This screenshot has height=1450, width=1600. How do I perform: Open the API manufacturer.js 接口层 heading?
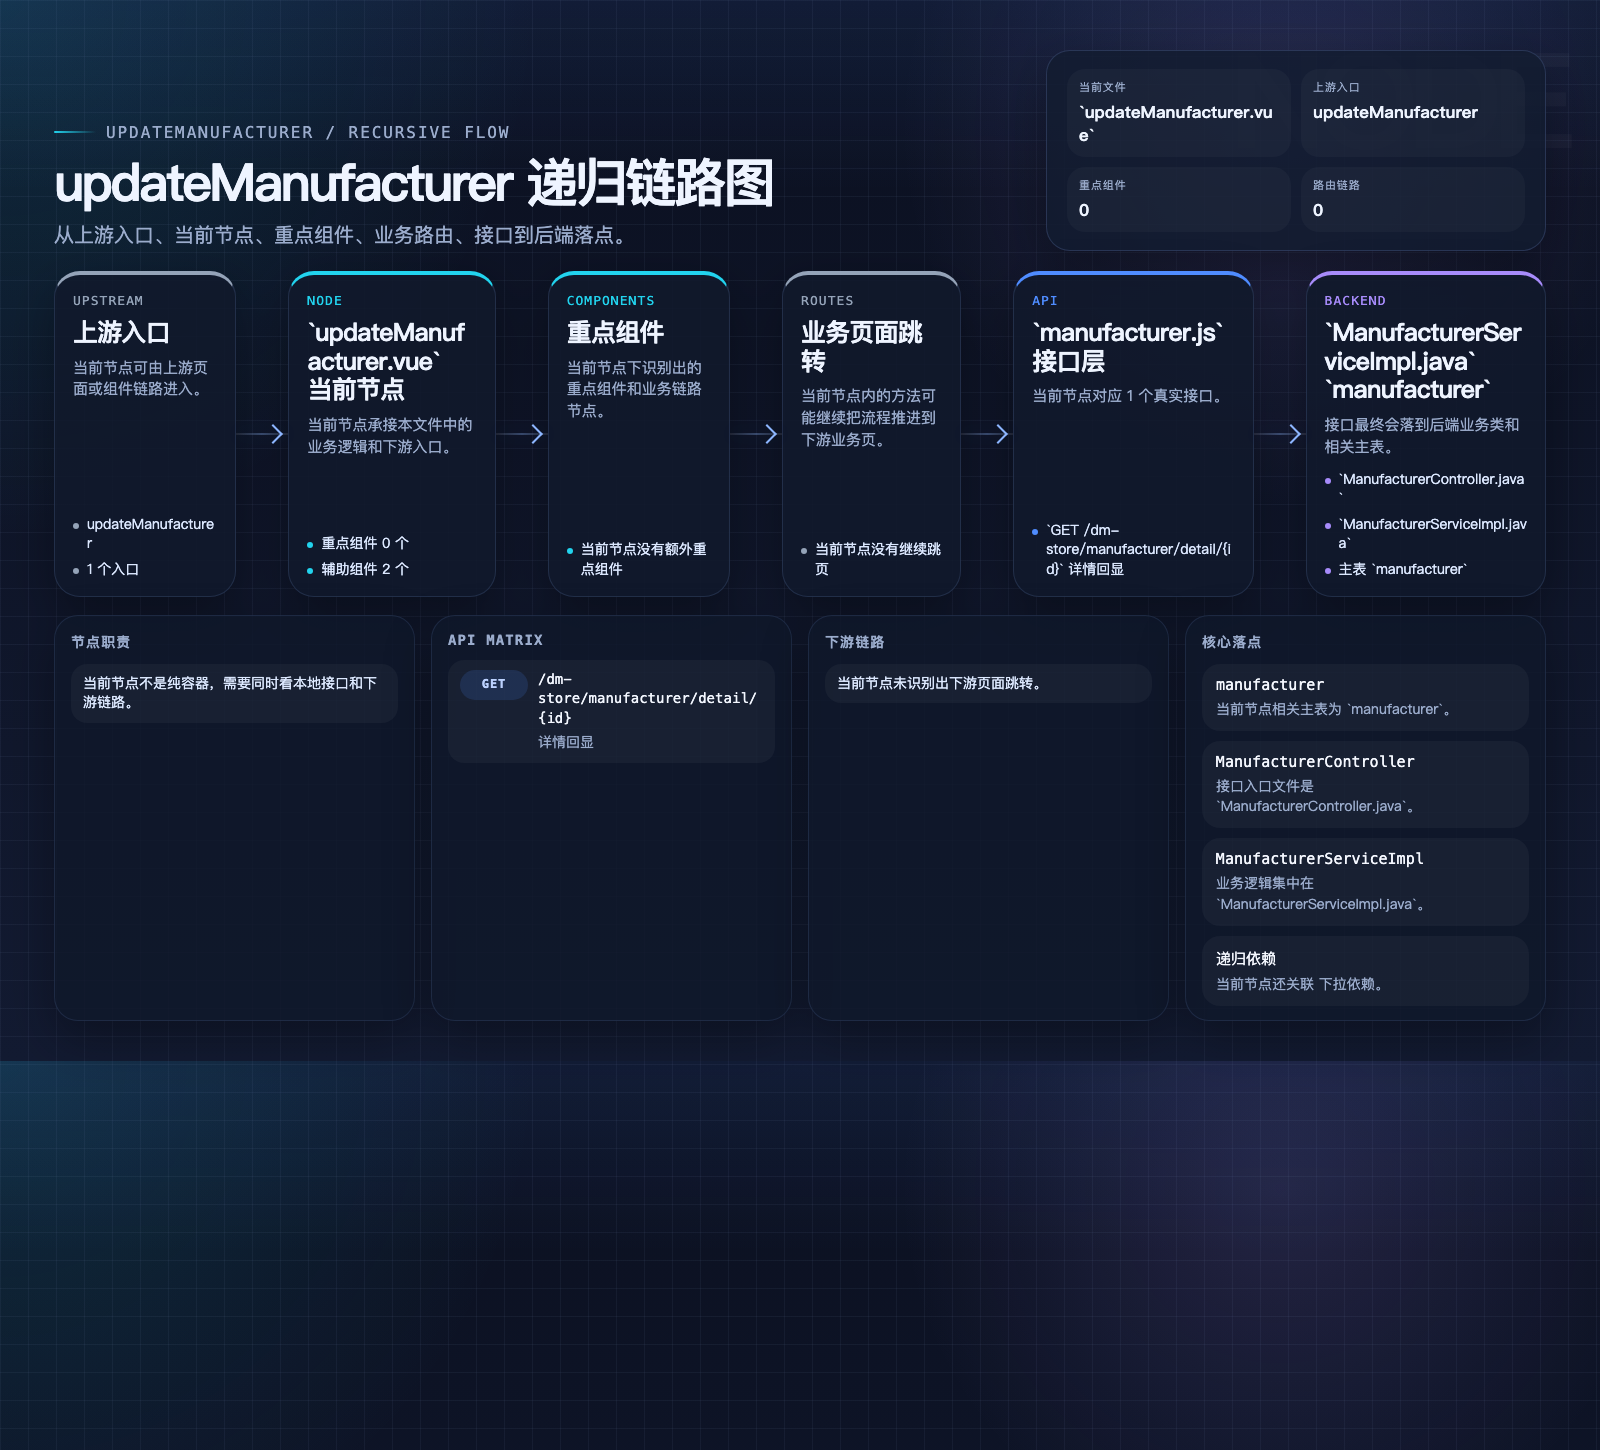[1128, 346]
